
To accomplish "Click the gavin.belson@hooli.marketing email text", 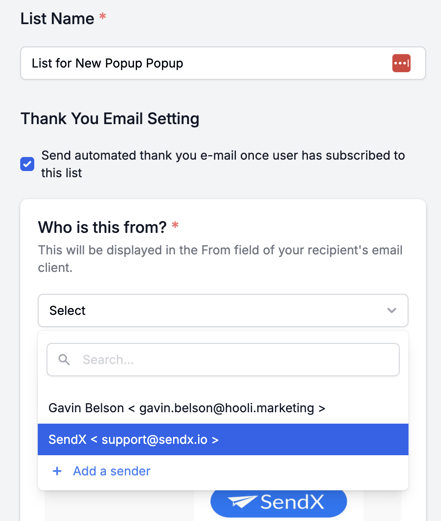I will click(227, 408).
